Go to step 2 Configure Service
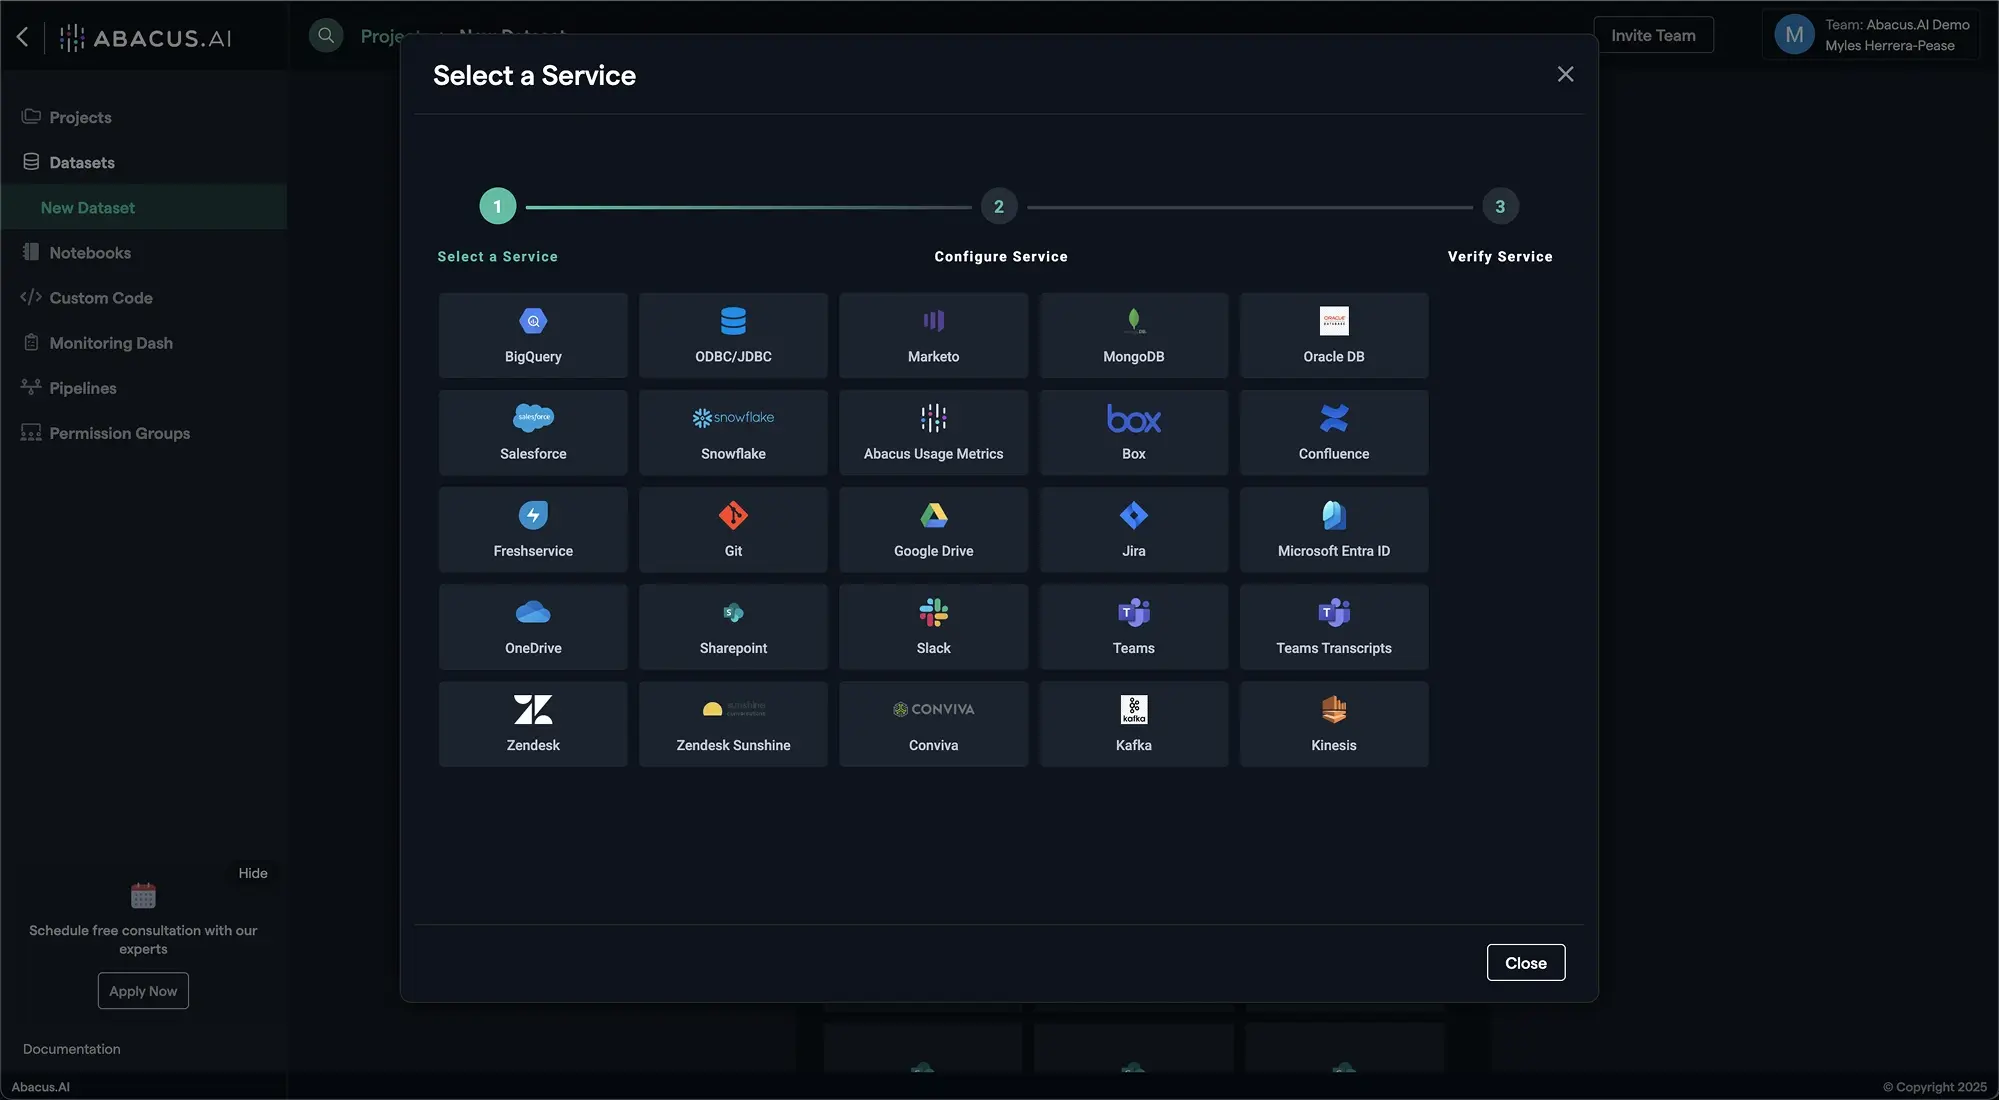The image size is (1999, 1100). [x=998, y=206]
